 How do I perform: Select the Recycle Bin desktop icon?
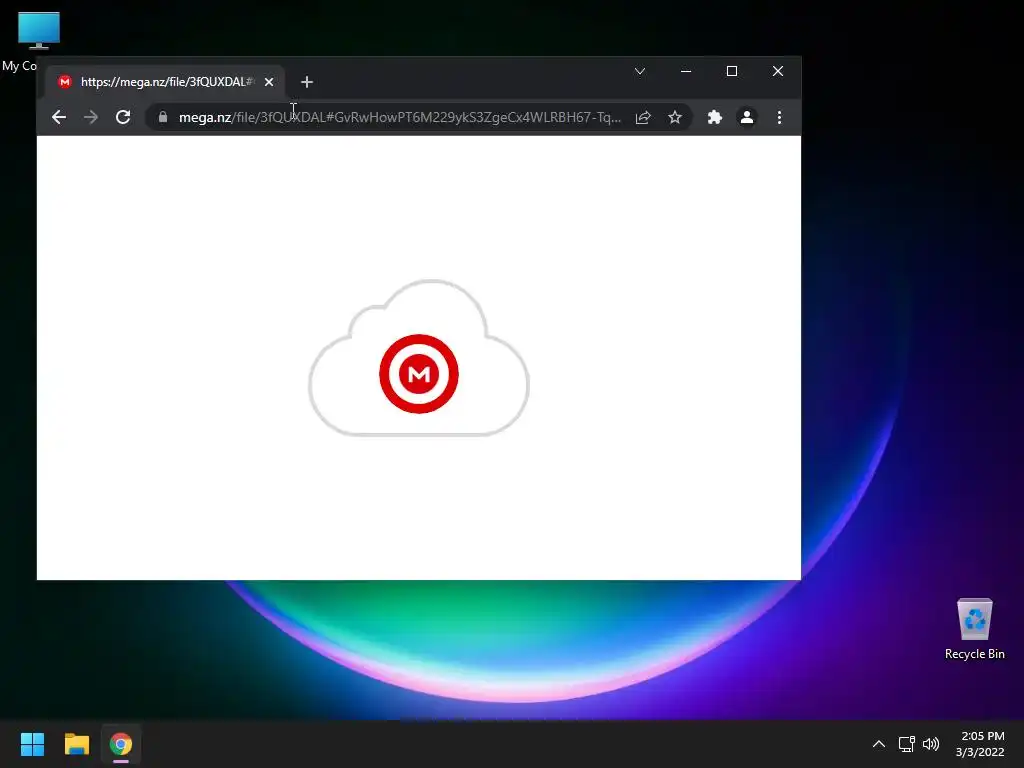(x=974, y=629)
